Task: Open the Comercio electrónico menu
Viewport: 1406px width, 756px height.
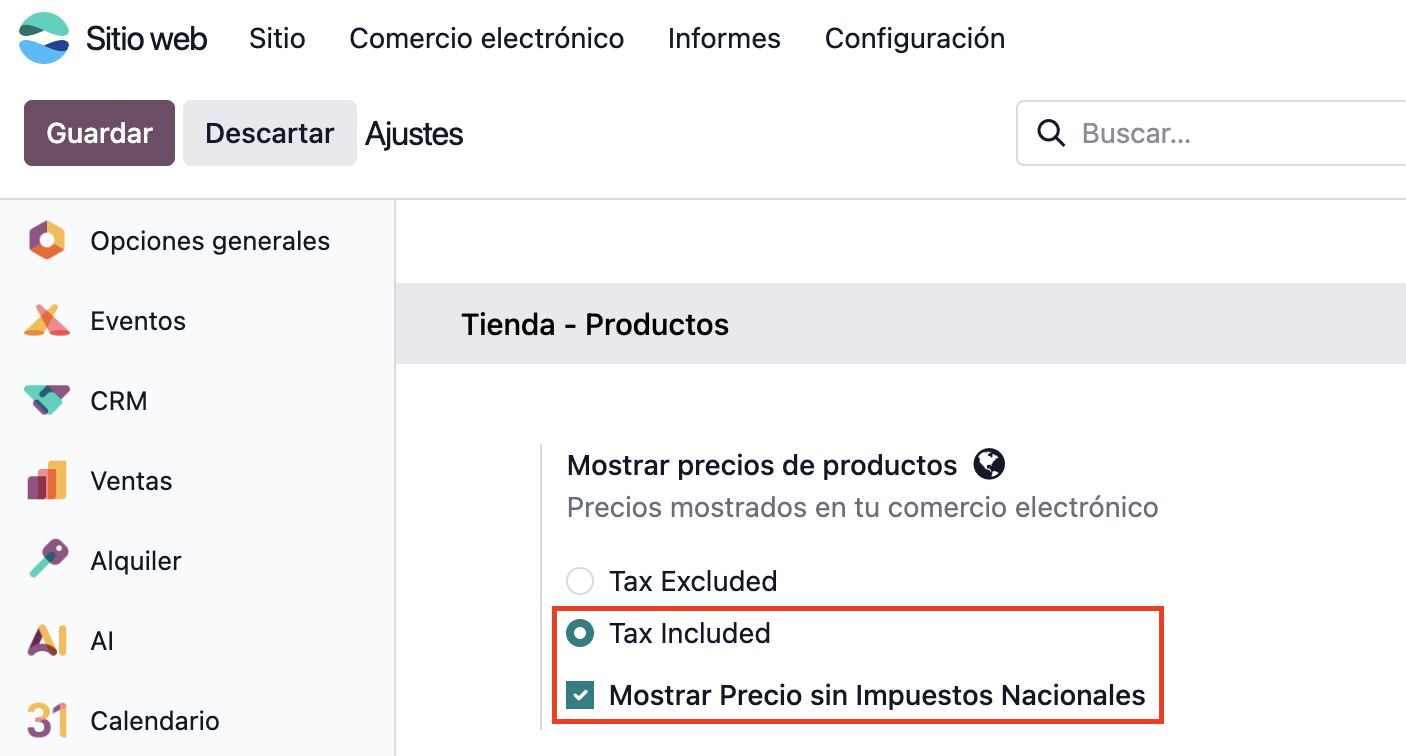Action: tap(487, 39)
